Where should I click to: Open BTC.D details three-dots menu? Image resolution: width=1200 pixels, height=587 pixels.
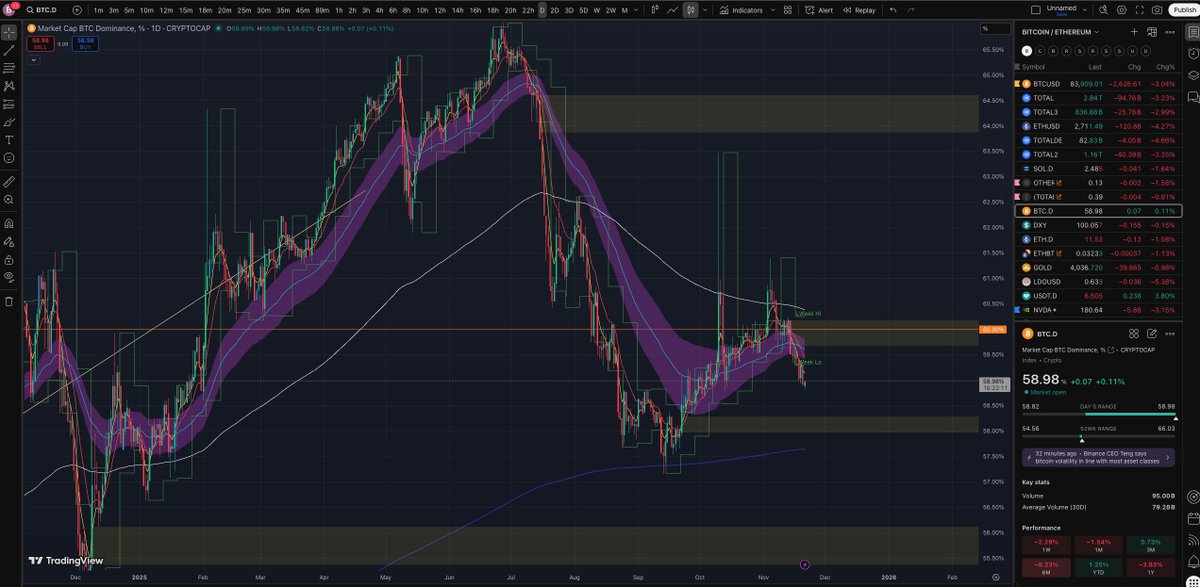[1168, 333]
